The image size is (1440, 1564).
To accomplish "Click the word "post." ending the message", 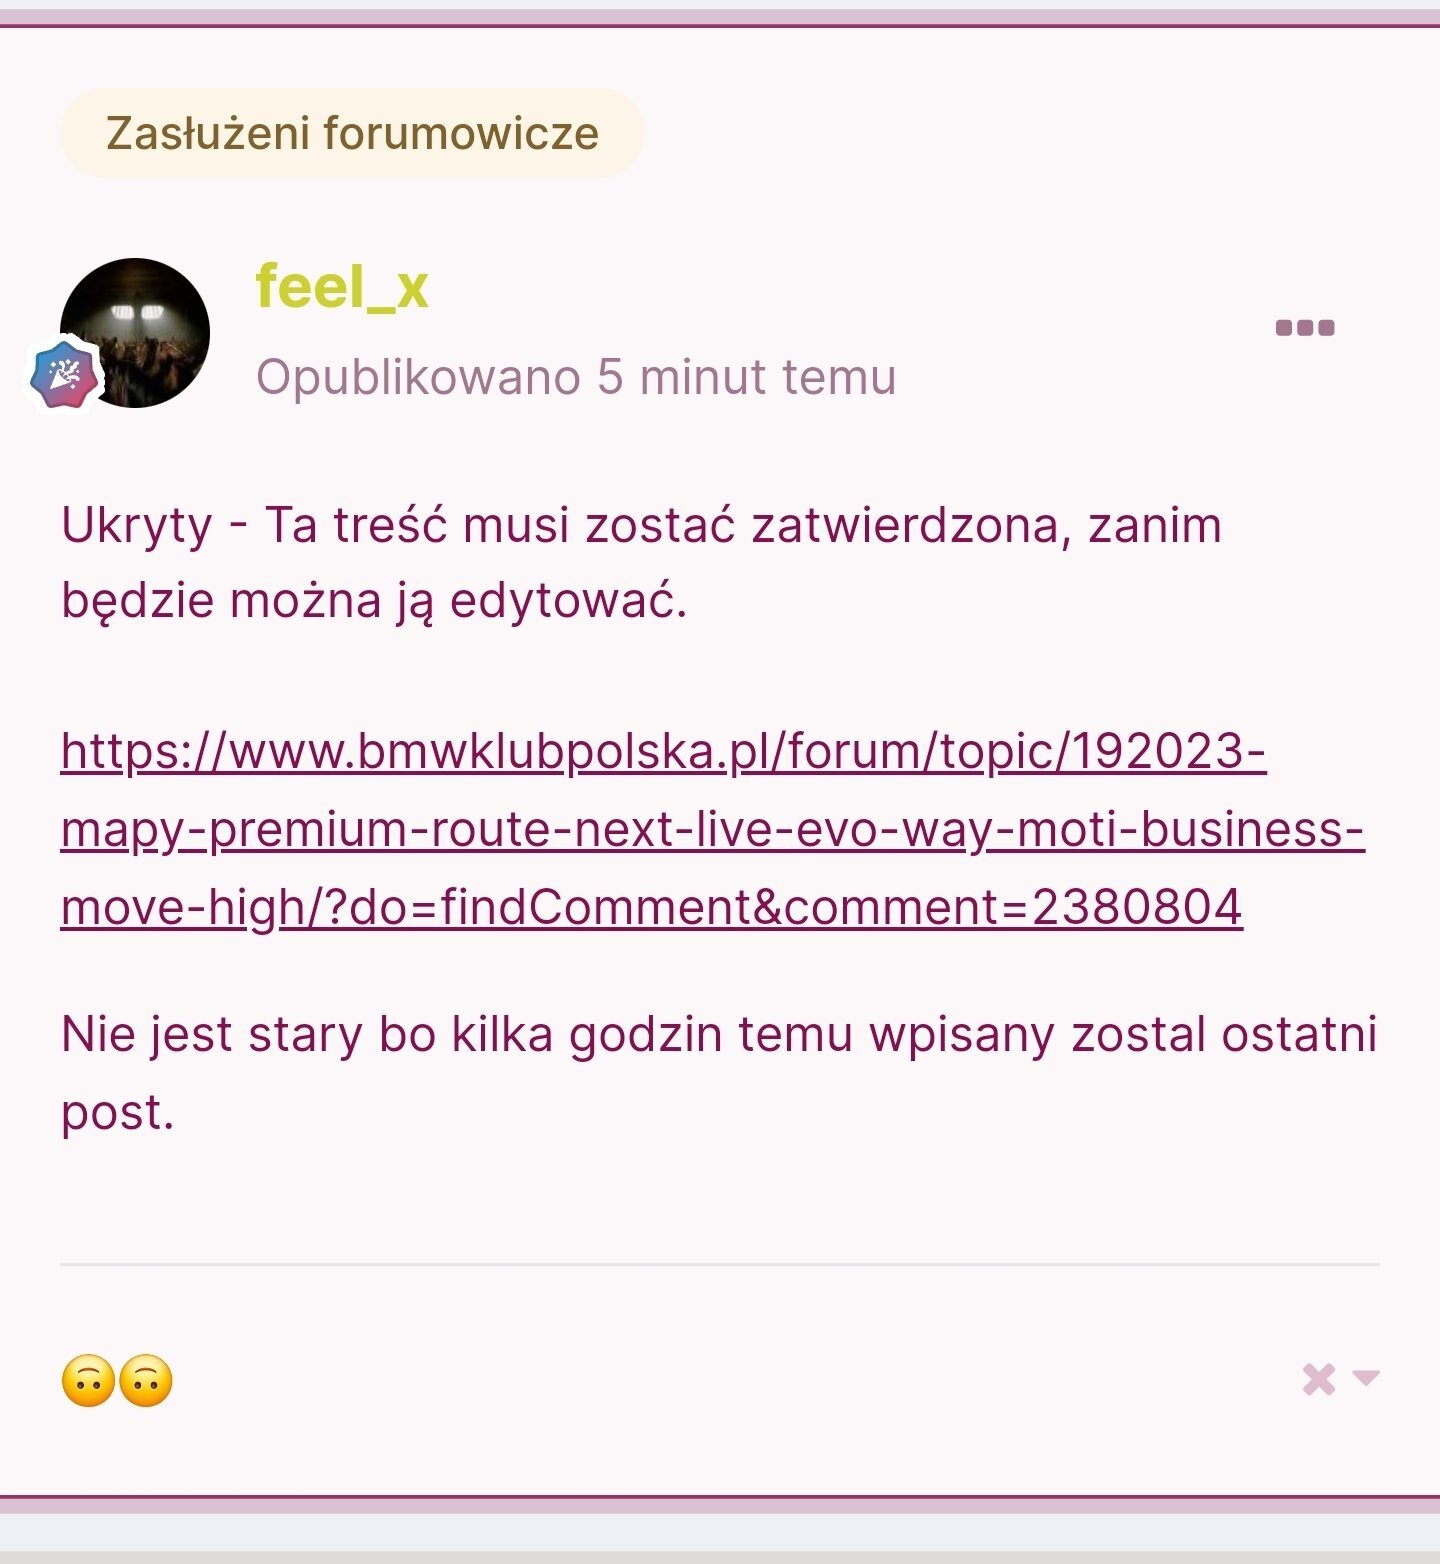I will tap(118, 1113).
